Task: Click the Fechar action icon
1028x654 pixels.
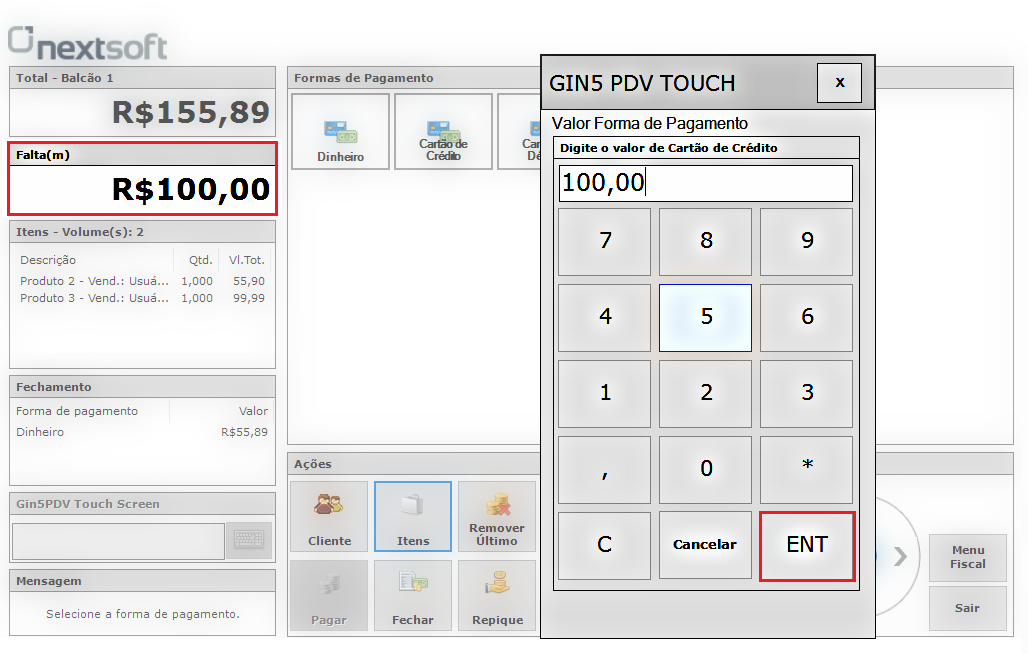Action: tap(413, 595)
